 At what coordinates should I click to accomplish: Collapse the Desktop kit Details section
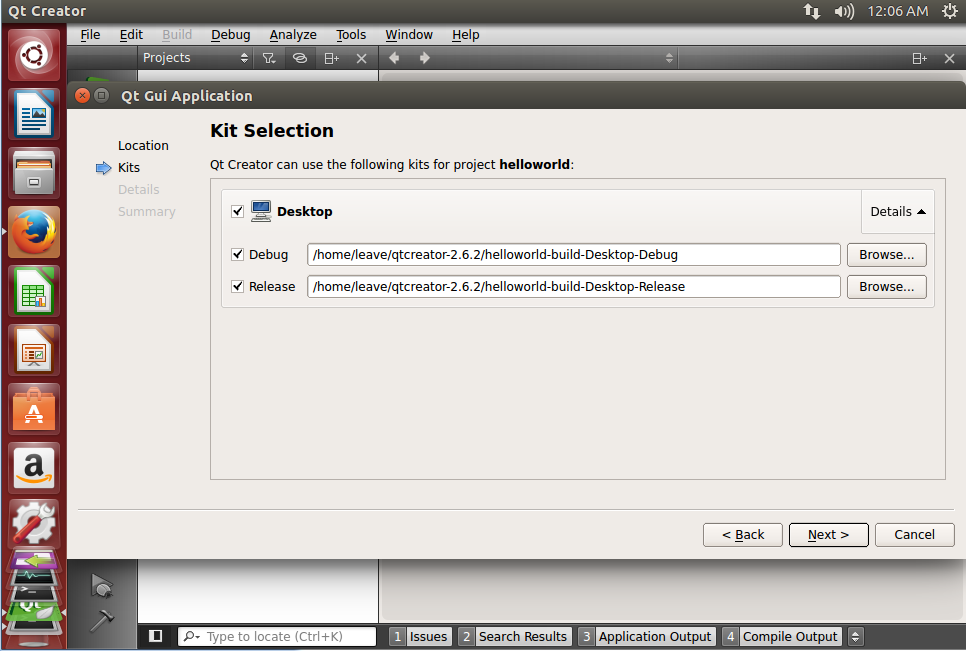point(898,211)
